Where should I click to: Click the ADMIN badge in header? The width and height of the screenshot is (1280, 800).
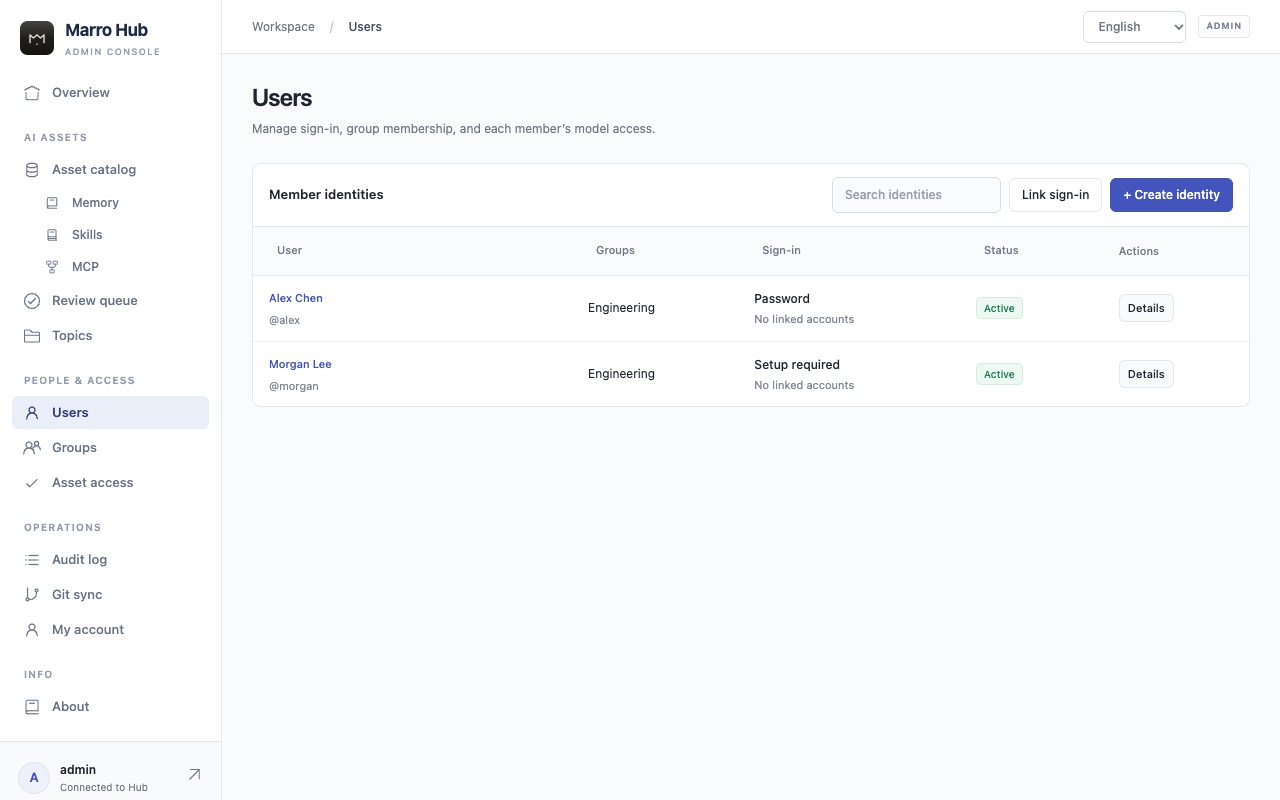[x=1224, y=26]
